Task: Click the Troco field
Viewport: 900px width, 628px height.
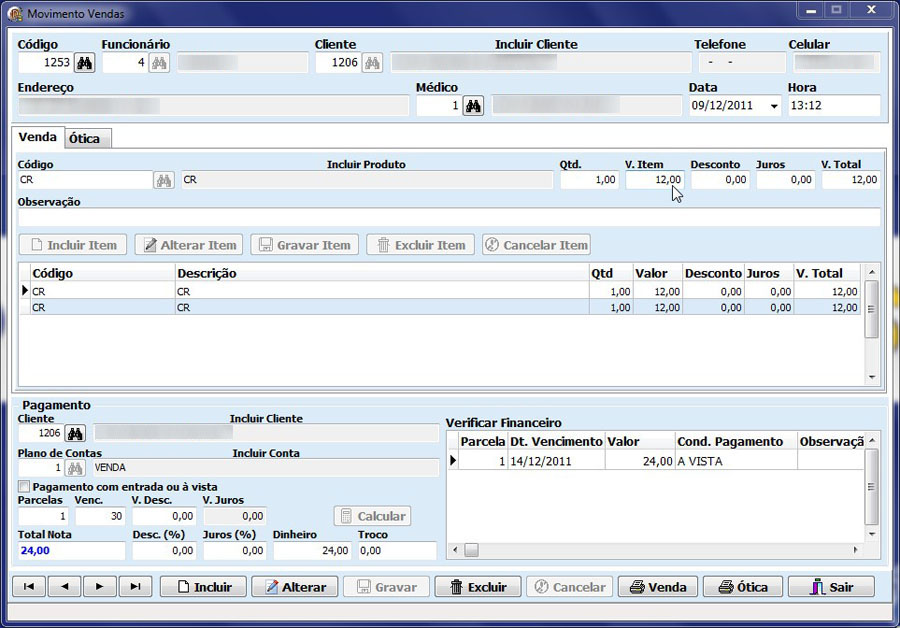Action: point(397,551)
